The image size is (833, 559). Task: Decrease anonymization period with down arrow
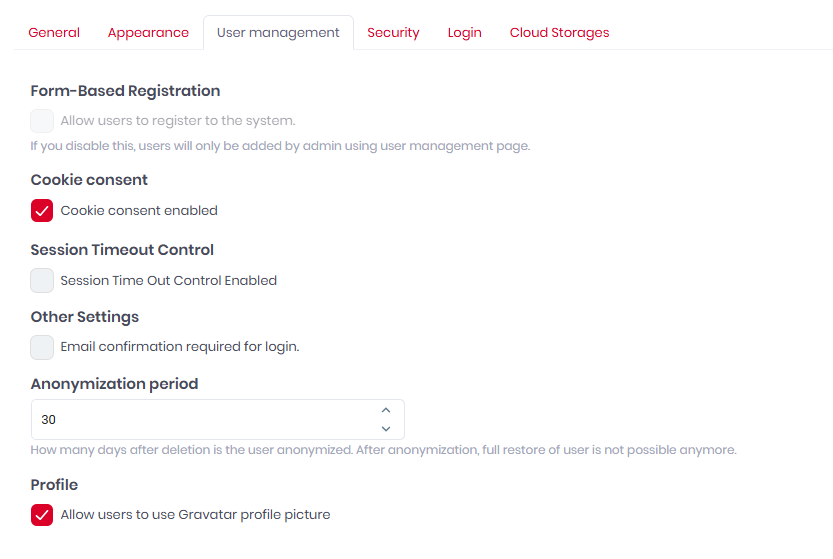tap(386, 429)
